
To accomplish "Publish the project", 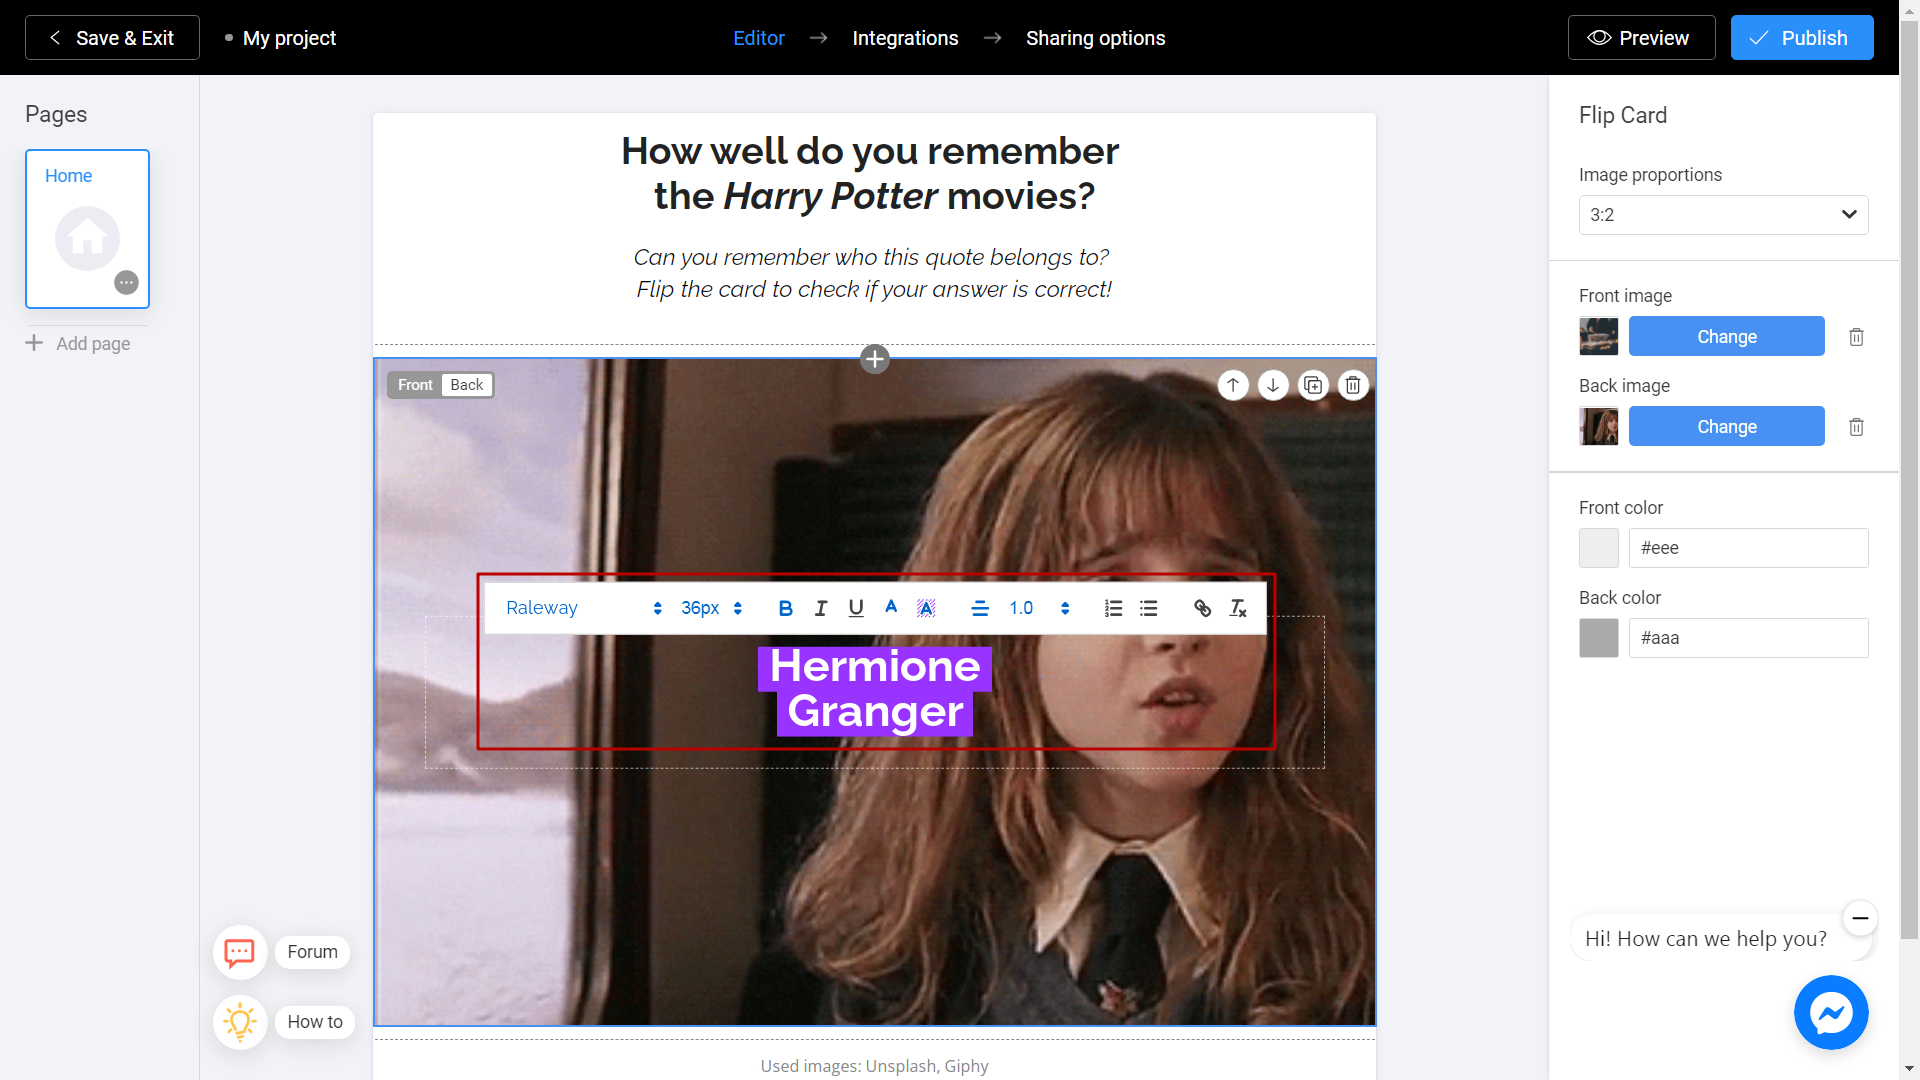I will pos(1802,38).
